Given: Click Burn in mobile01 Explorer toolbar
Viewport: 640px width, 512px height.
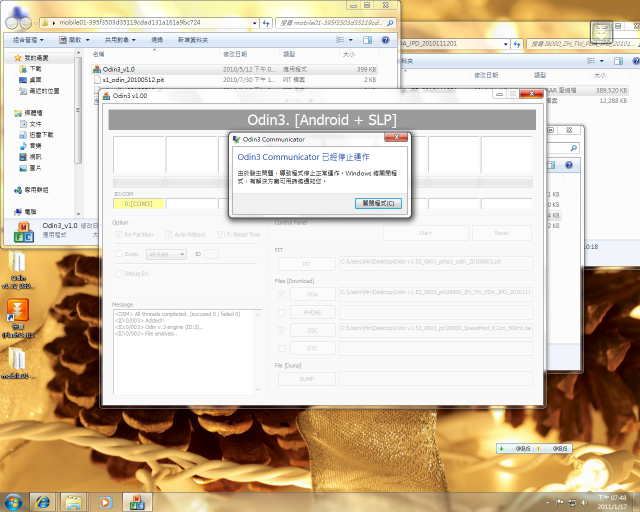Looking at the screenshot, I should [157, 40].
